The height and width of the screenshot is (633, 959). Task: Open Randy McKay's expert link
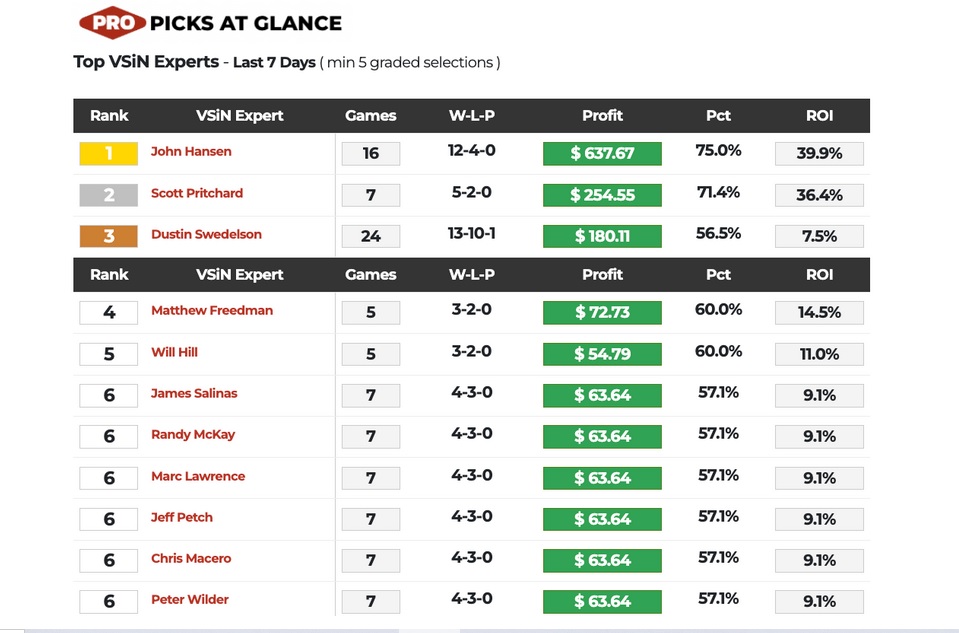click(x=193, y=435)
